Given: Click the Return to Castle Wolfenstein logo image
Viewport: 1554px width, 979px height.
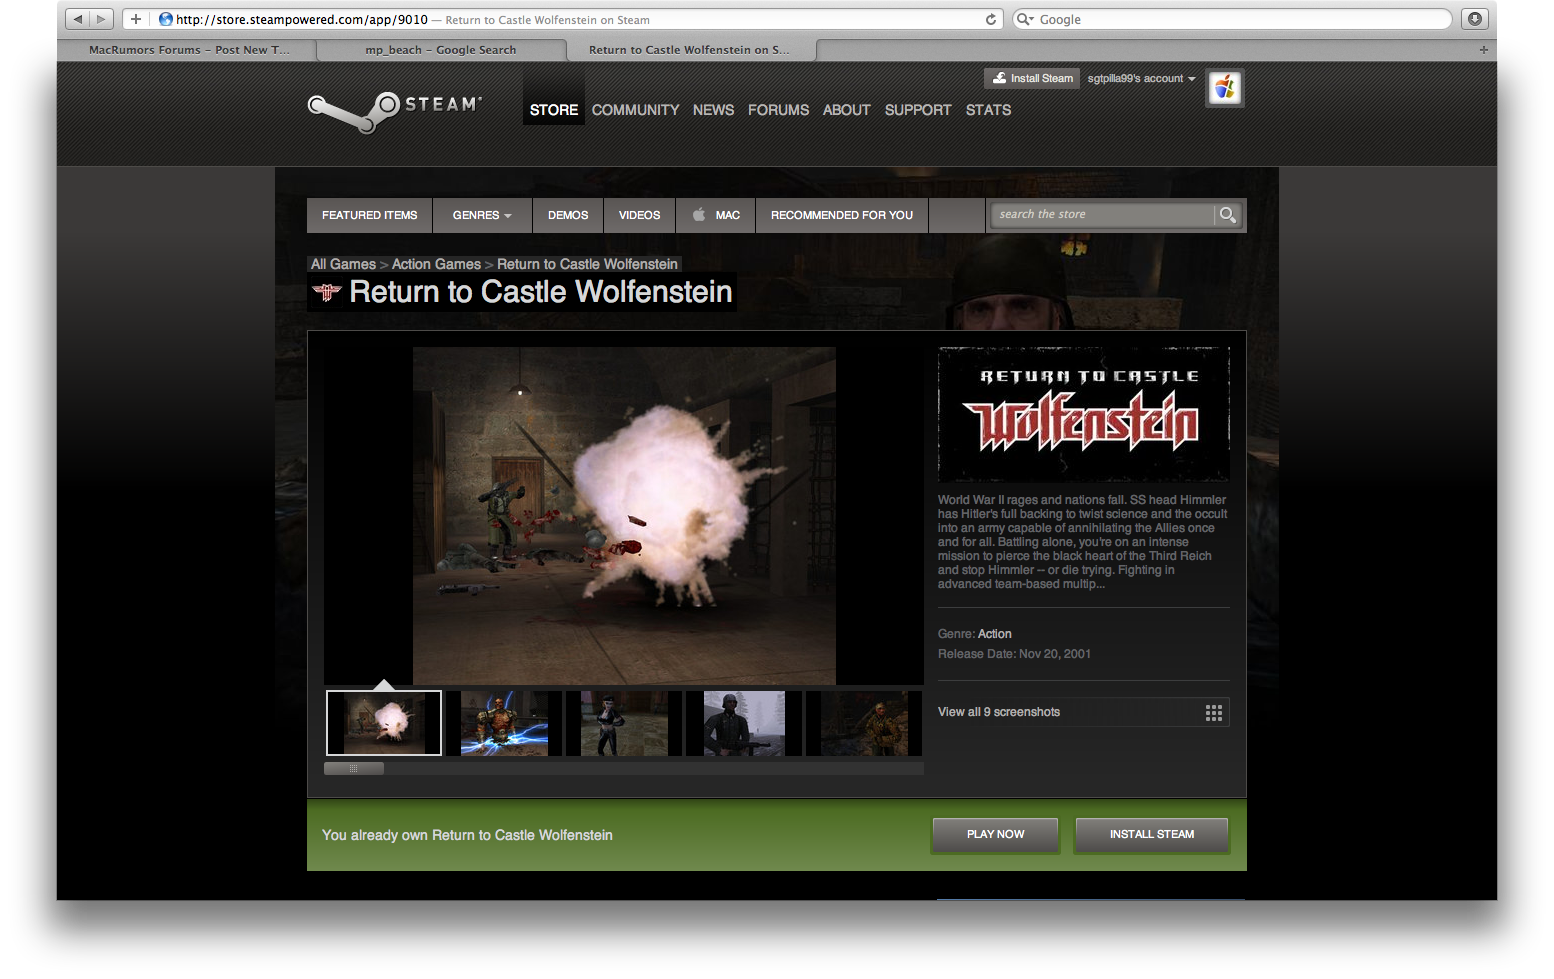Looking at the screenshot, I should pos(1084,414).
